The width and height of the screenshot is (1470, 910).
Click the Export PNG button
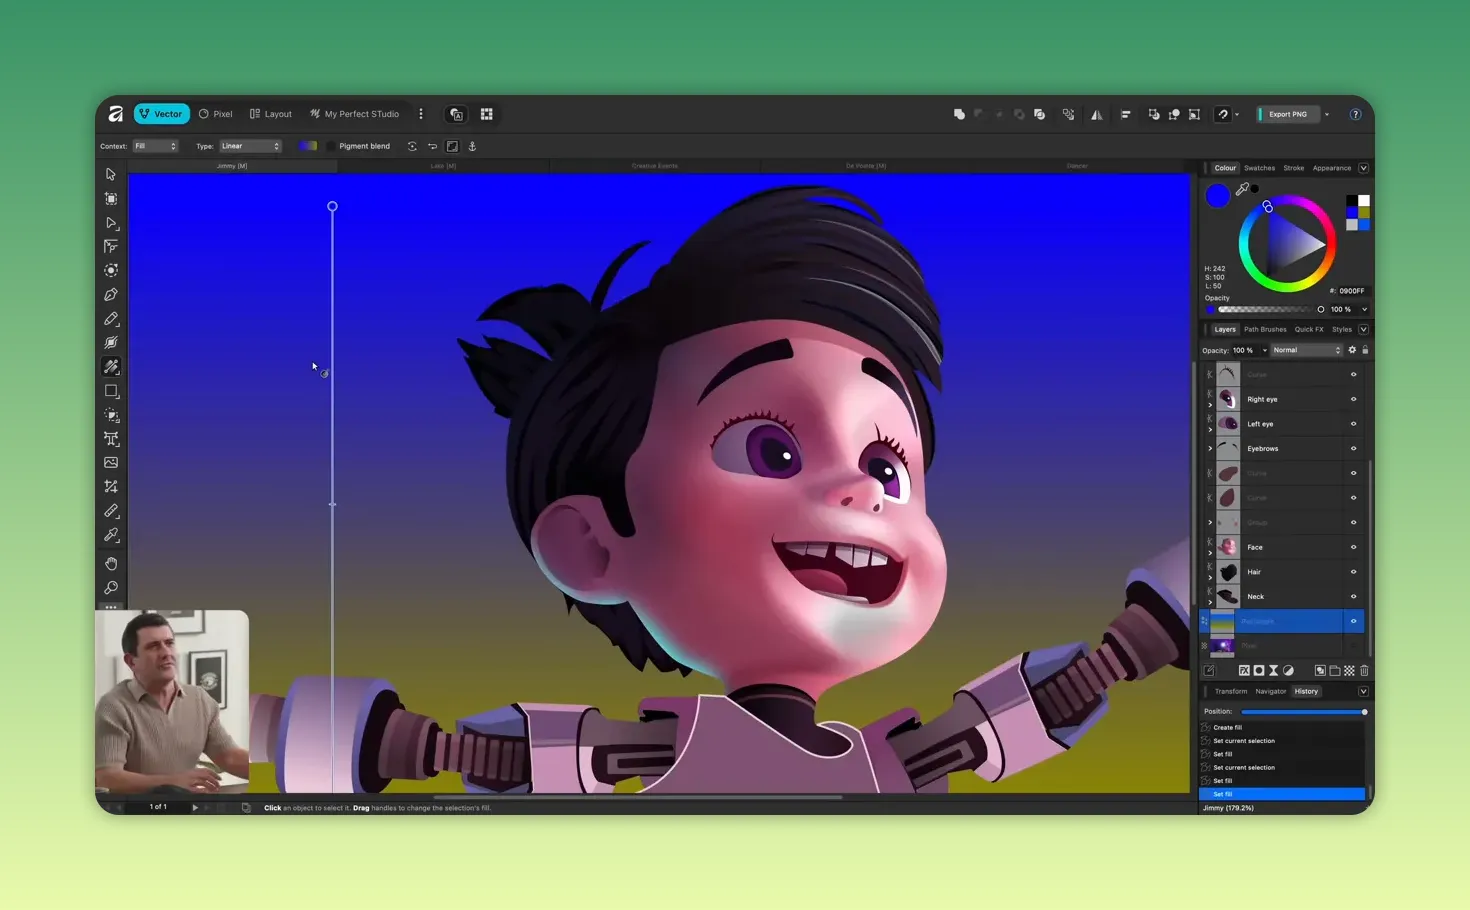[x=1287, y=114]
